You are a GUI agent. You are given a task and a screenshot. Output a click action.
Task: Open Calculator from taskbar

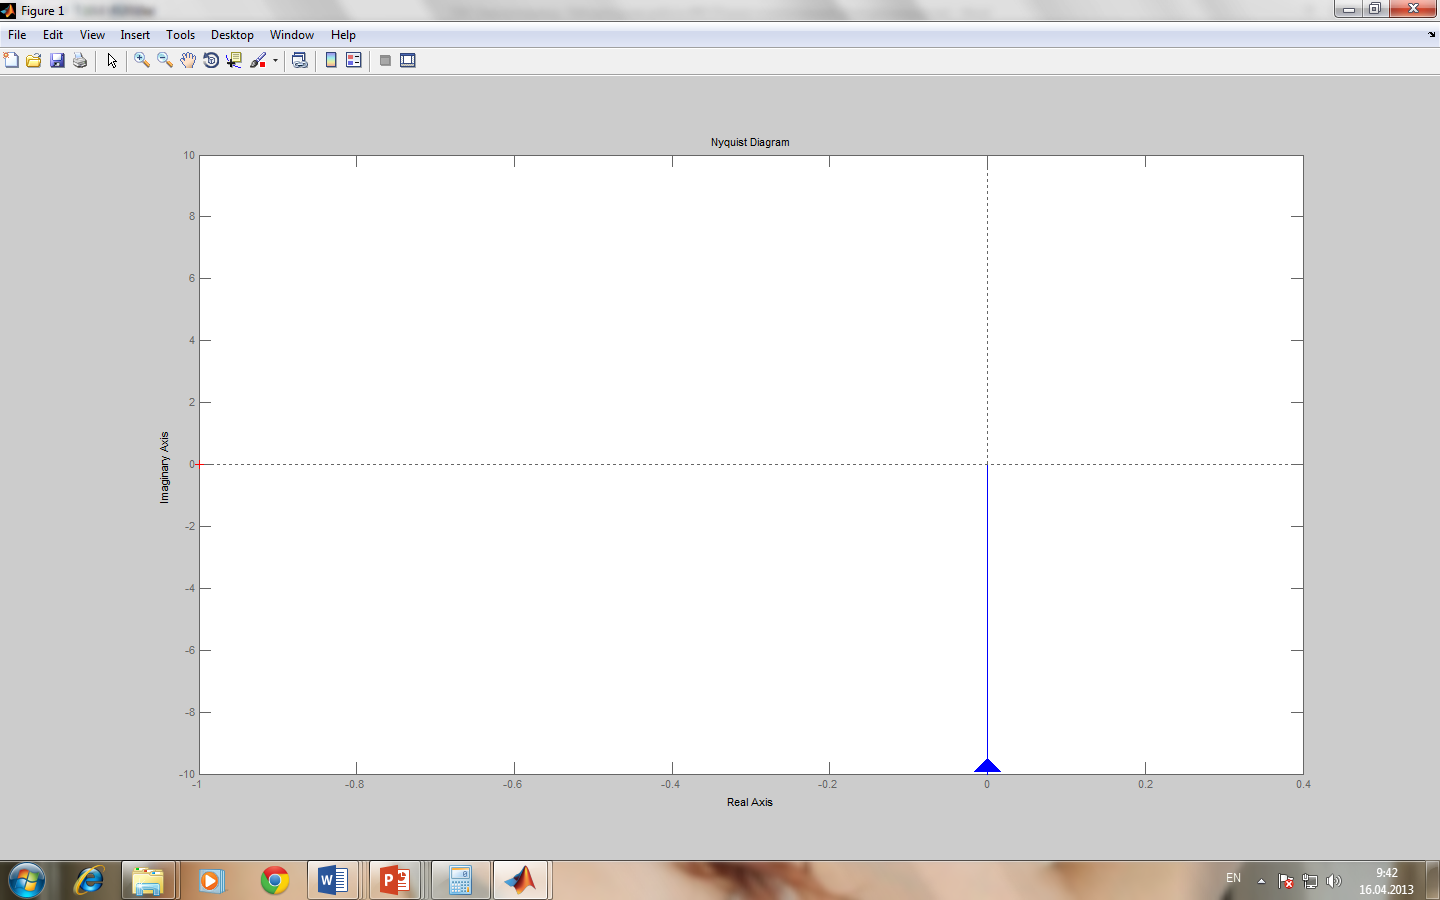pyautogui.click(x=459, y=881)
